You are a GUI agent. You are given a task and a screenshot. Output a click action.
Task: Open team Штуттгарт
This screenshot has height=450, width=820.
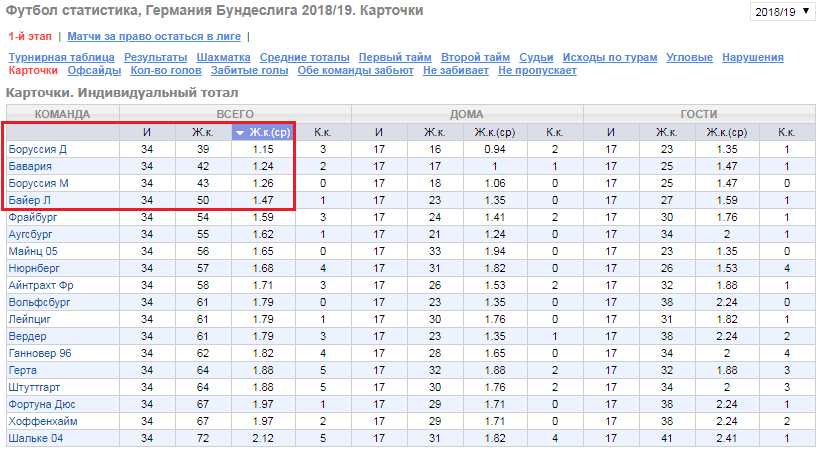tap(34, 388)
